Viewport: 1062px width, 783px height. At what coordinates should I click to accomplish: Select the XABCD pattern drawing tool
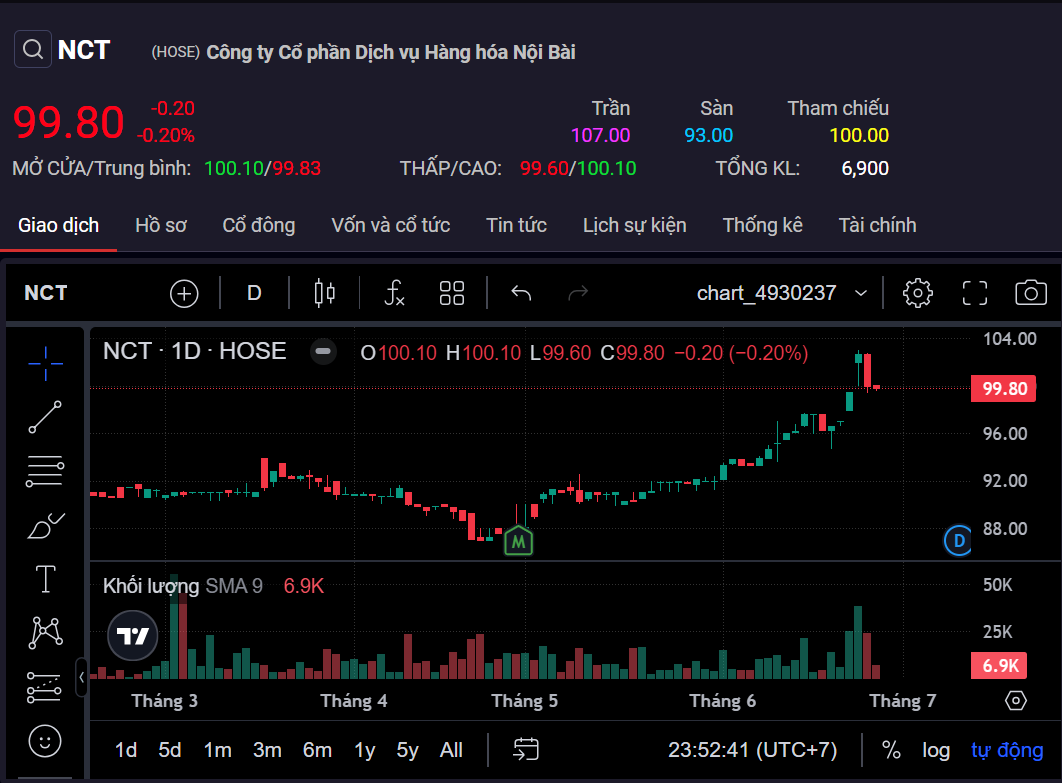click(x=44, y=632)
